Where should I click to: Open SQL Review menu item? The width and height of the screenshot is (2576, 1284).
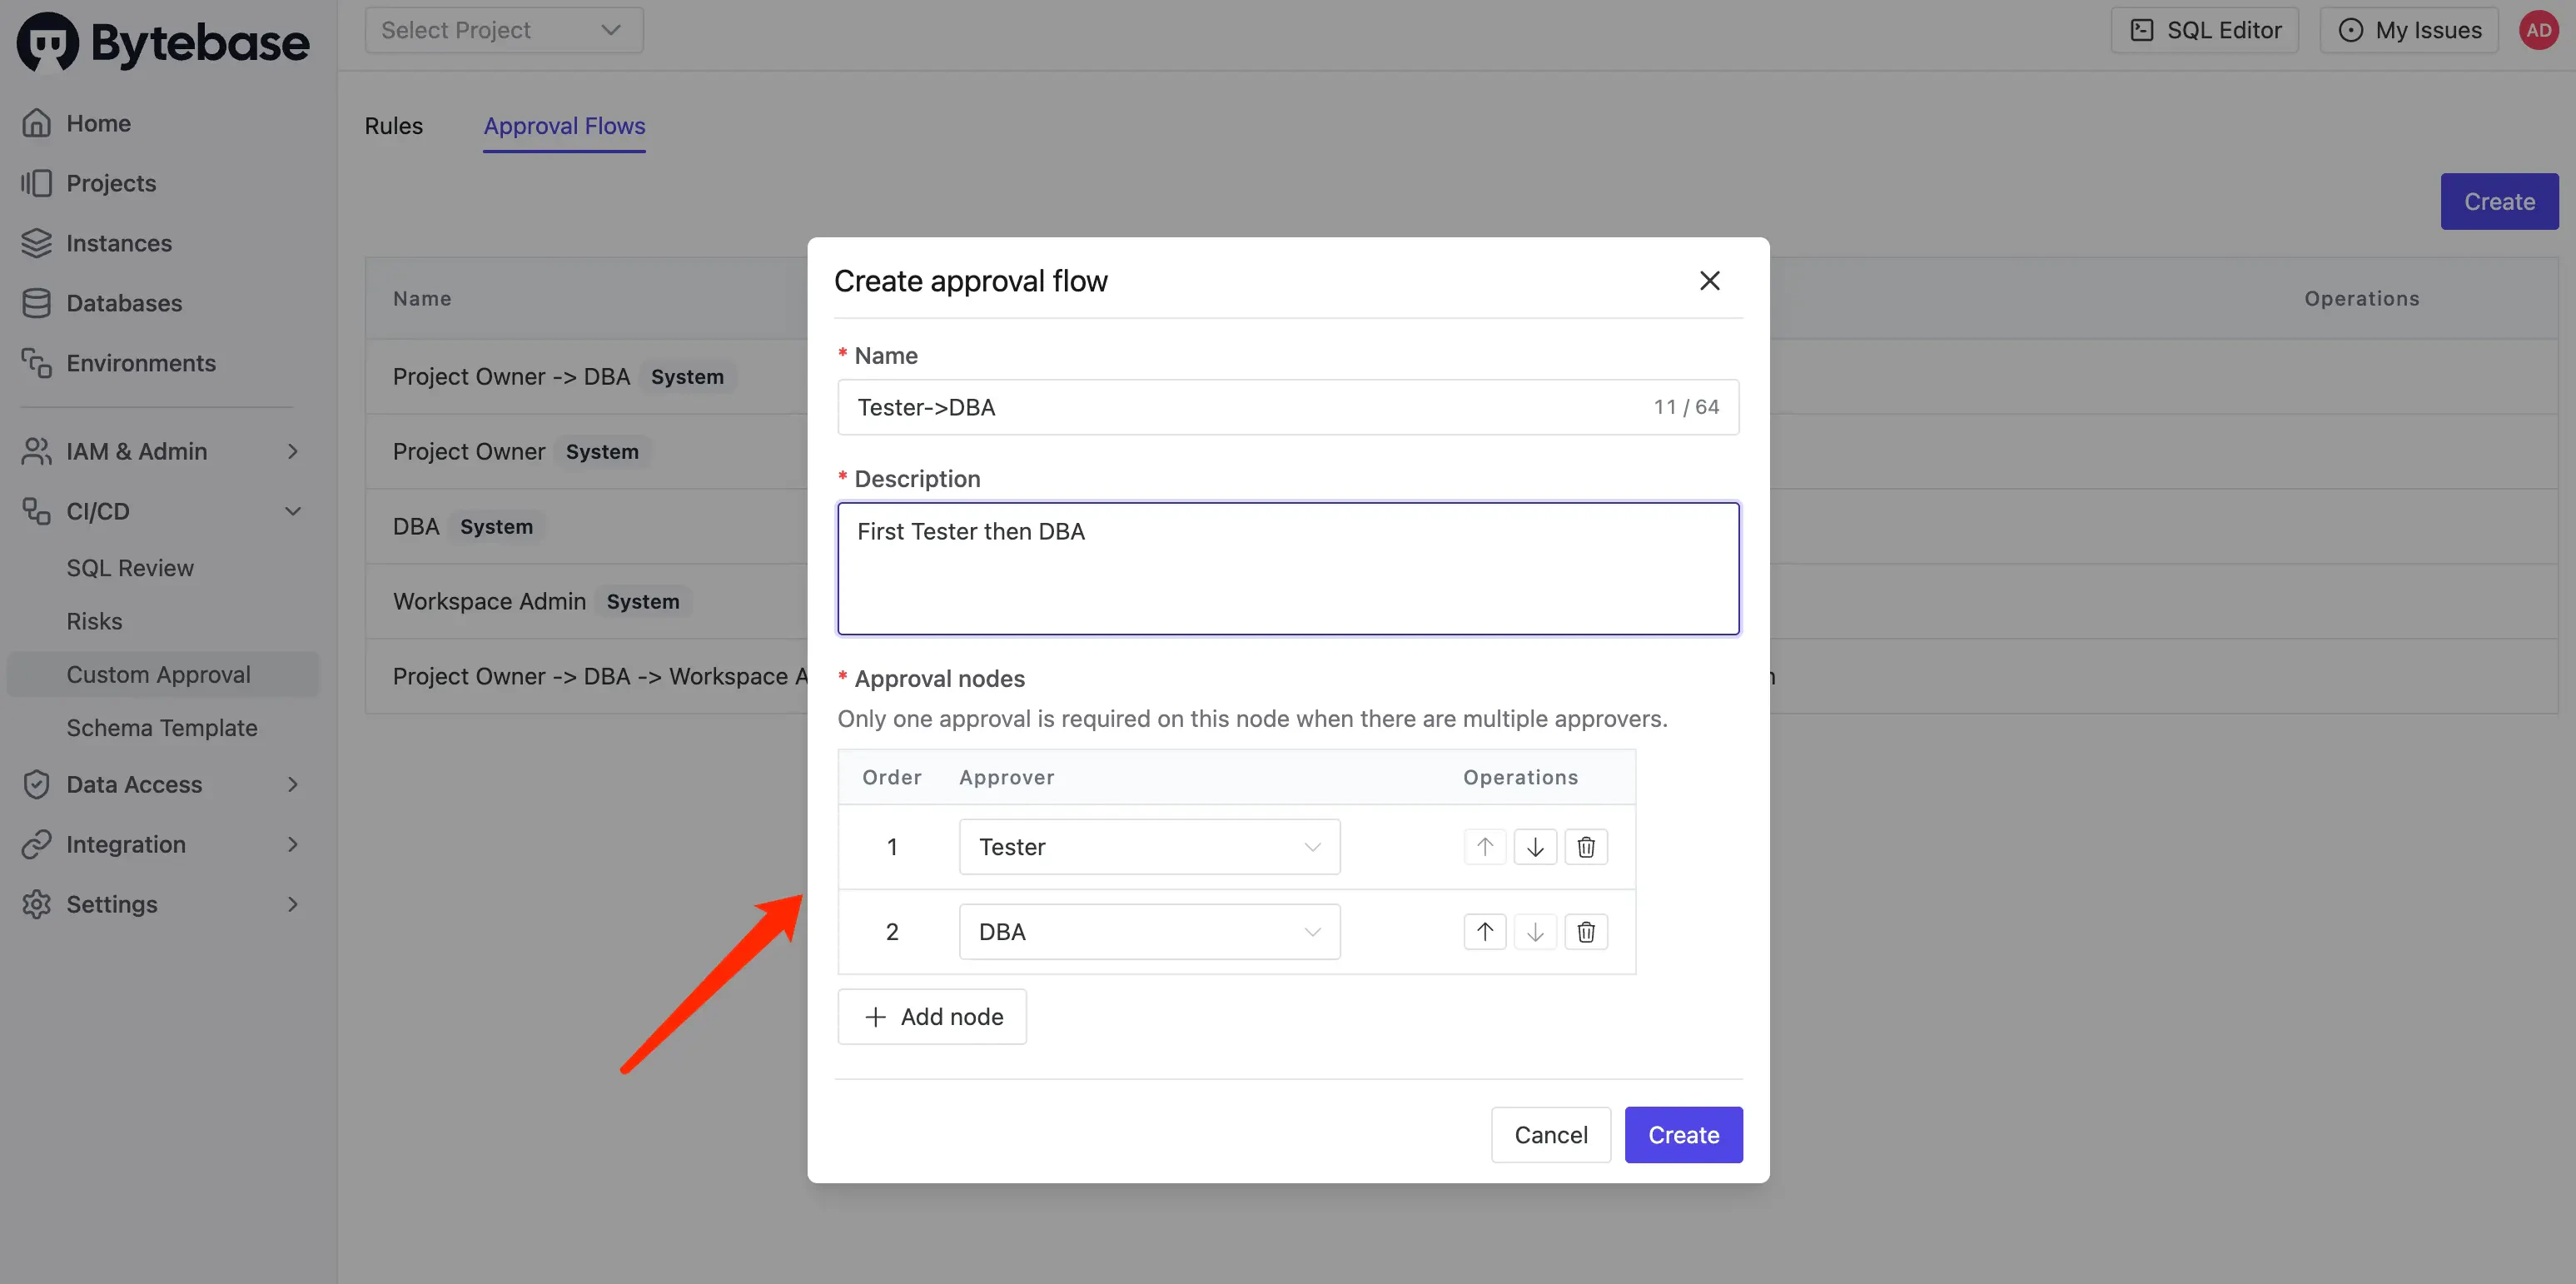click(x=130, y=568)
